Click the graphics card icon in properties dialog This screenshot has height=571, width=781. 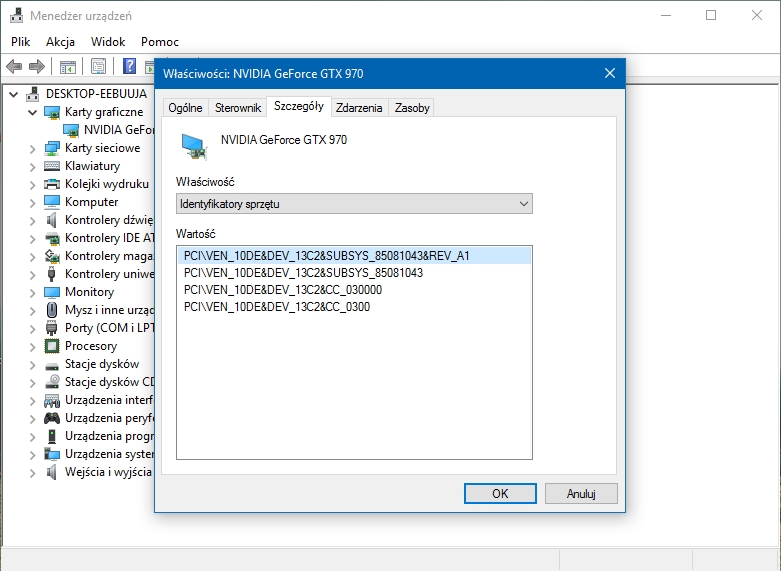click(194, 146)
